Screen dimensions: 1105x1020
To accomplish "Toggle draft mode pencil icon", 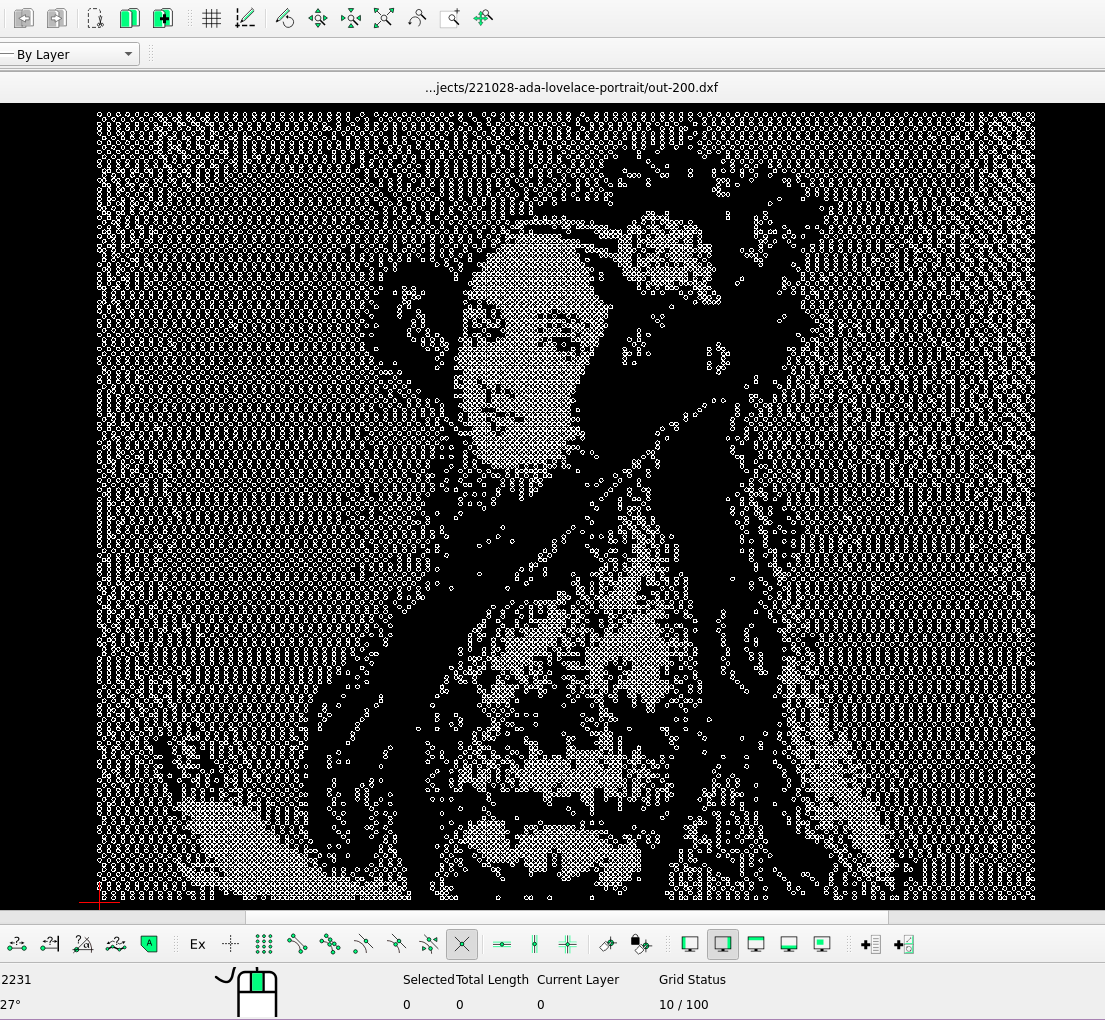I will click(x=245, y=18).
